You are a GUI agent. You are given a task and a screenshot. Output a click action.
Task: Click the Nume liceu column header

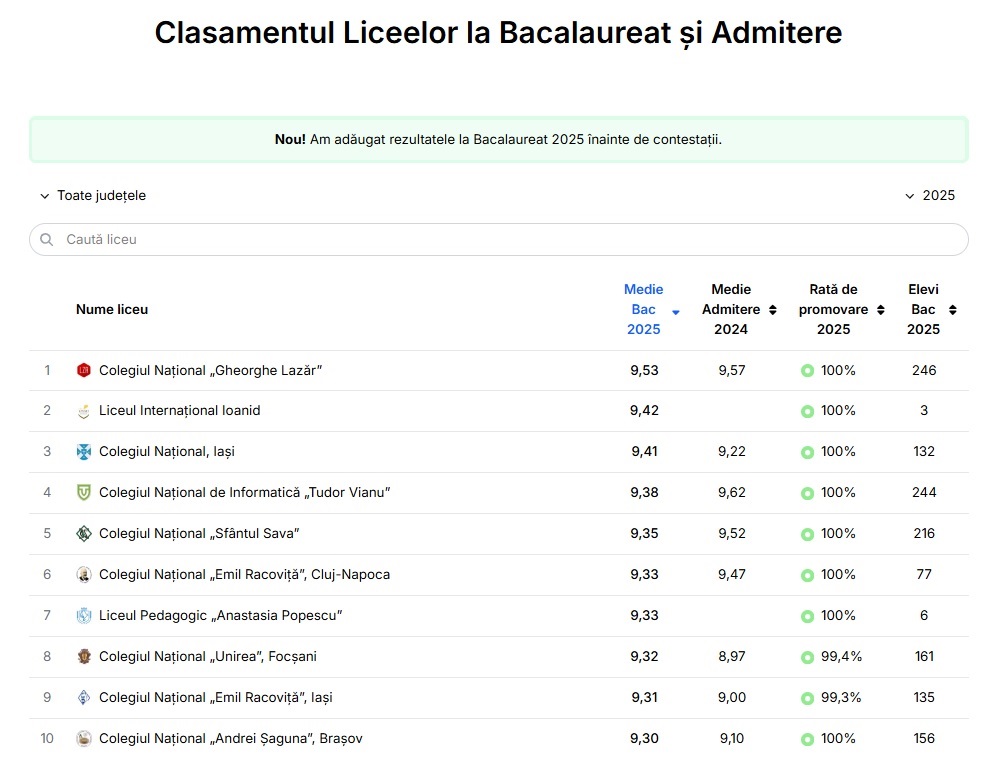coord(112,309)
